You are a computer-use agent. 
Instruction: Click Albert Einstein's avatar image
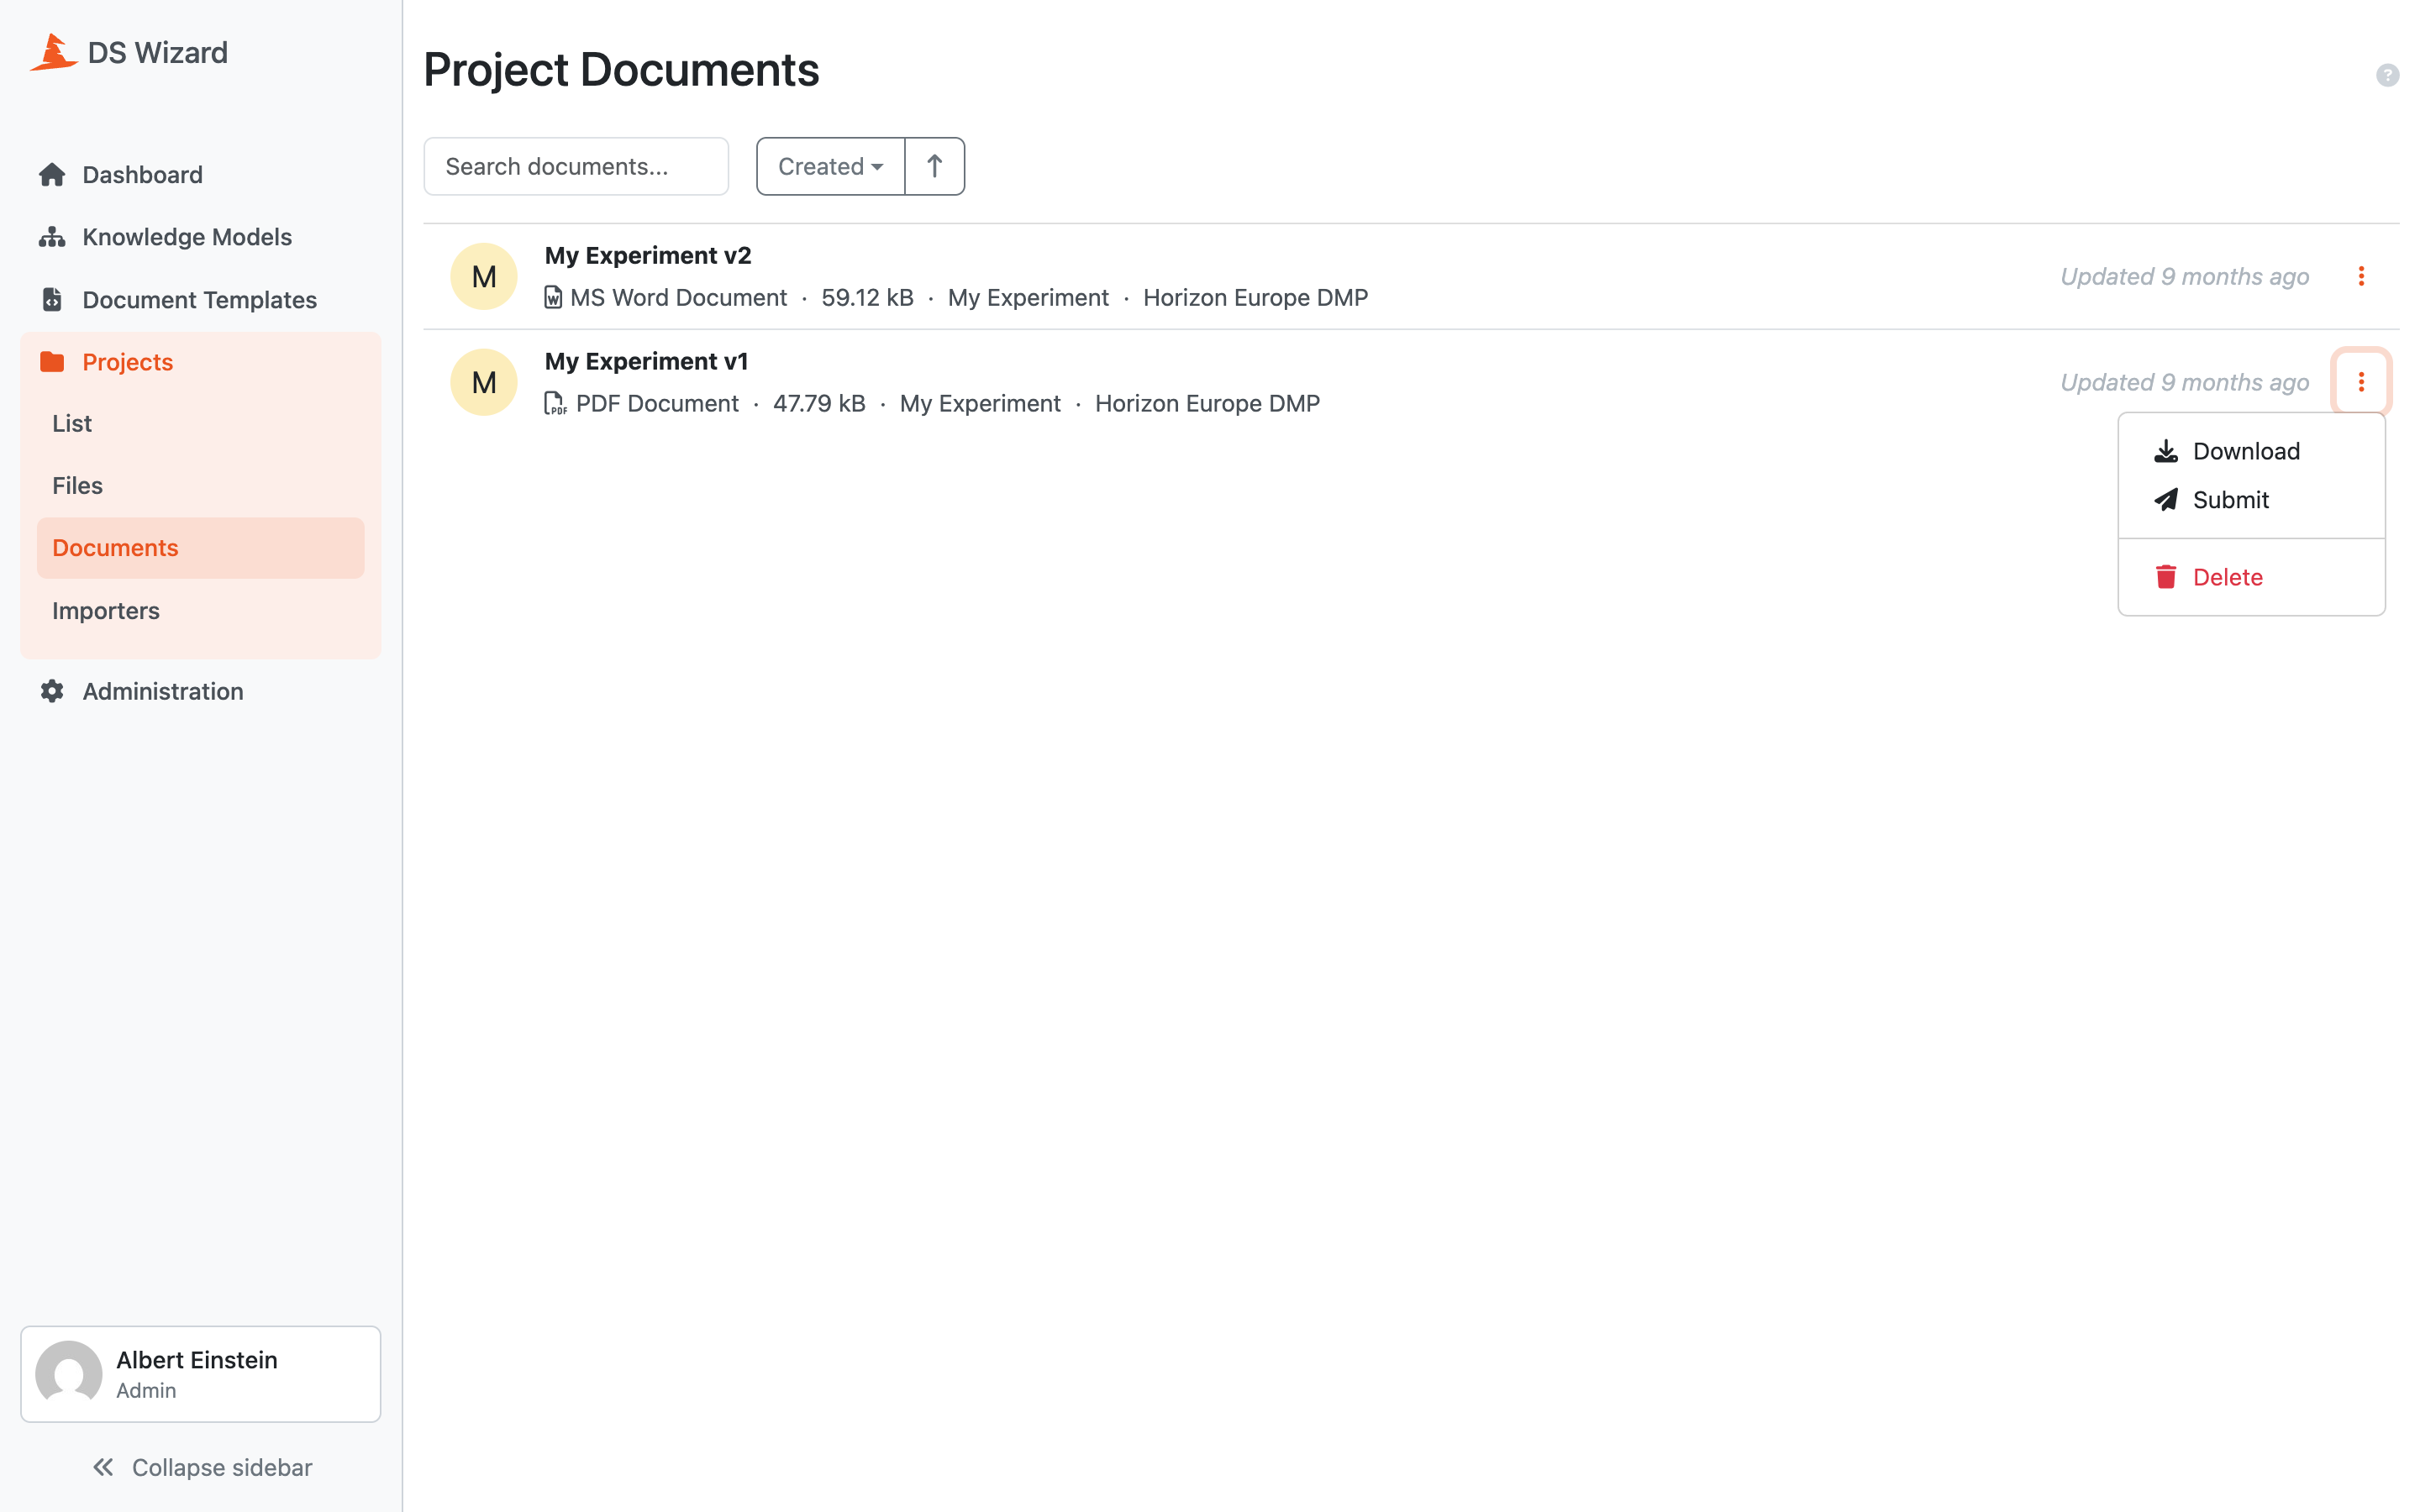click(69, 1374)
